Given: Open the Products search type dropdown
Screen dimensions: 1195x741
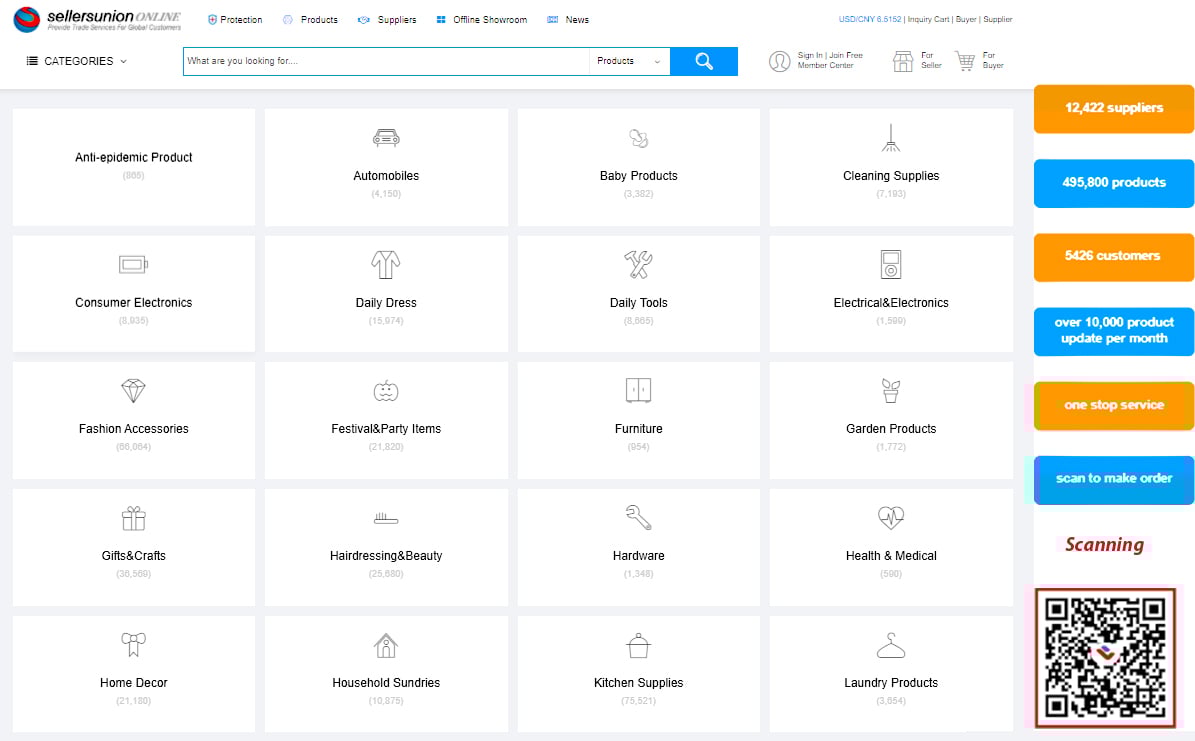Looking at the screenshot, I should tap(628, 61).
